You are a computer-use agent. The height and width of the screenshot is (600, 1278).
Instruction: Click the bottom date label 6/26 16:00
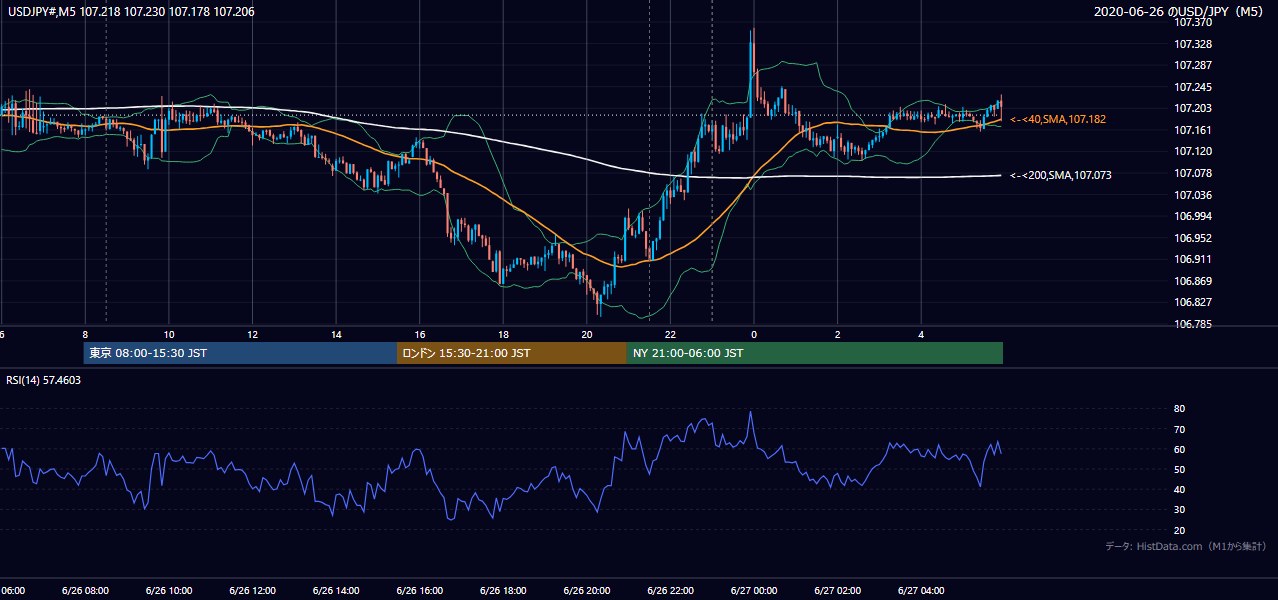pos(420,591)
